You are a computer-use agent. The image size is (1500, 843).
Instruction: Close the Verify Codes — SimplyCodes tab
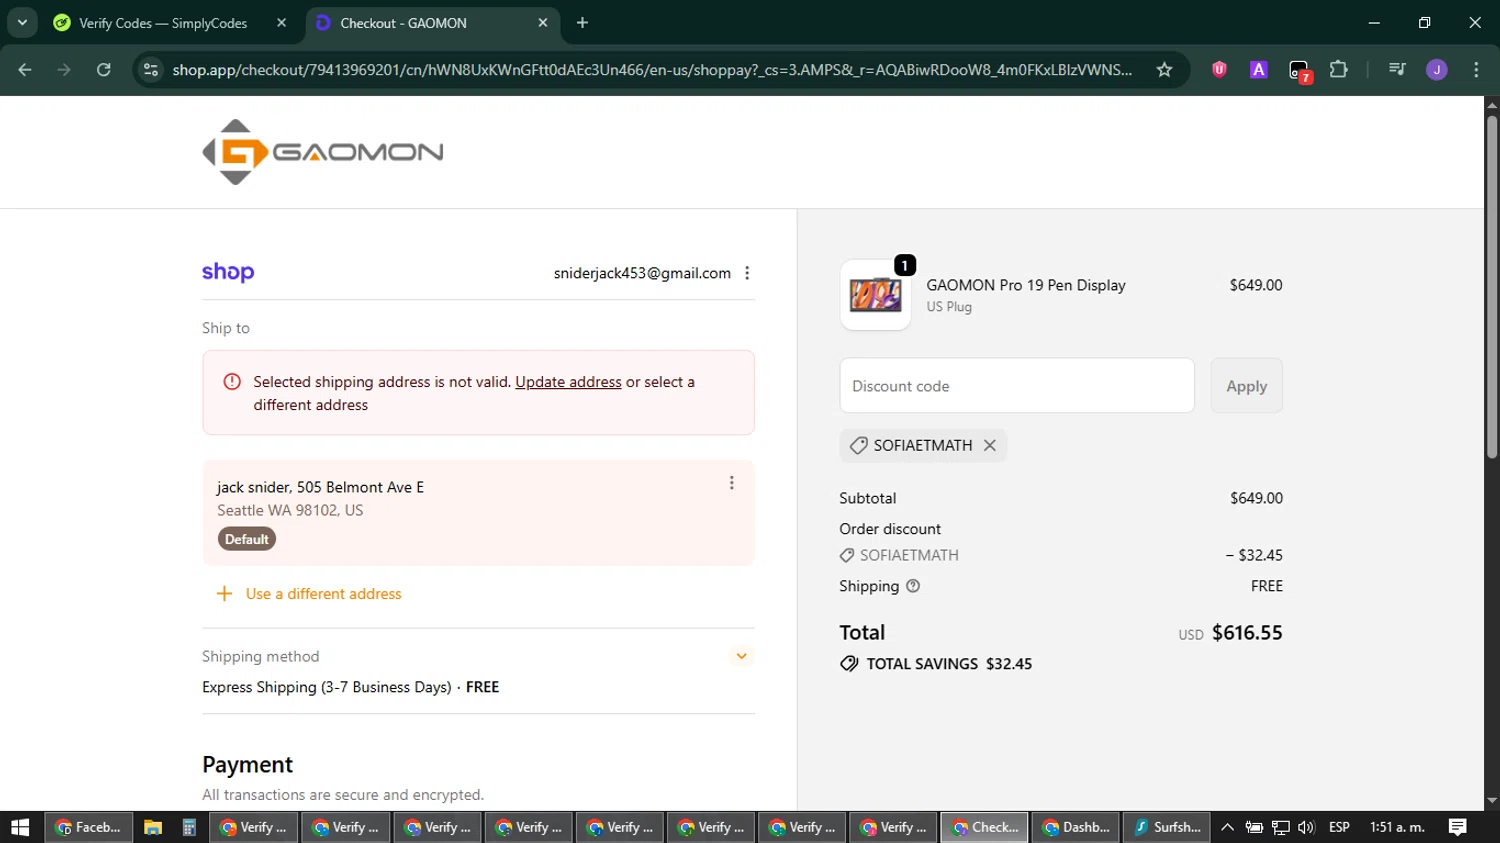(281, 23)
